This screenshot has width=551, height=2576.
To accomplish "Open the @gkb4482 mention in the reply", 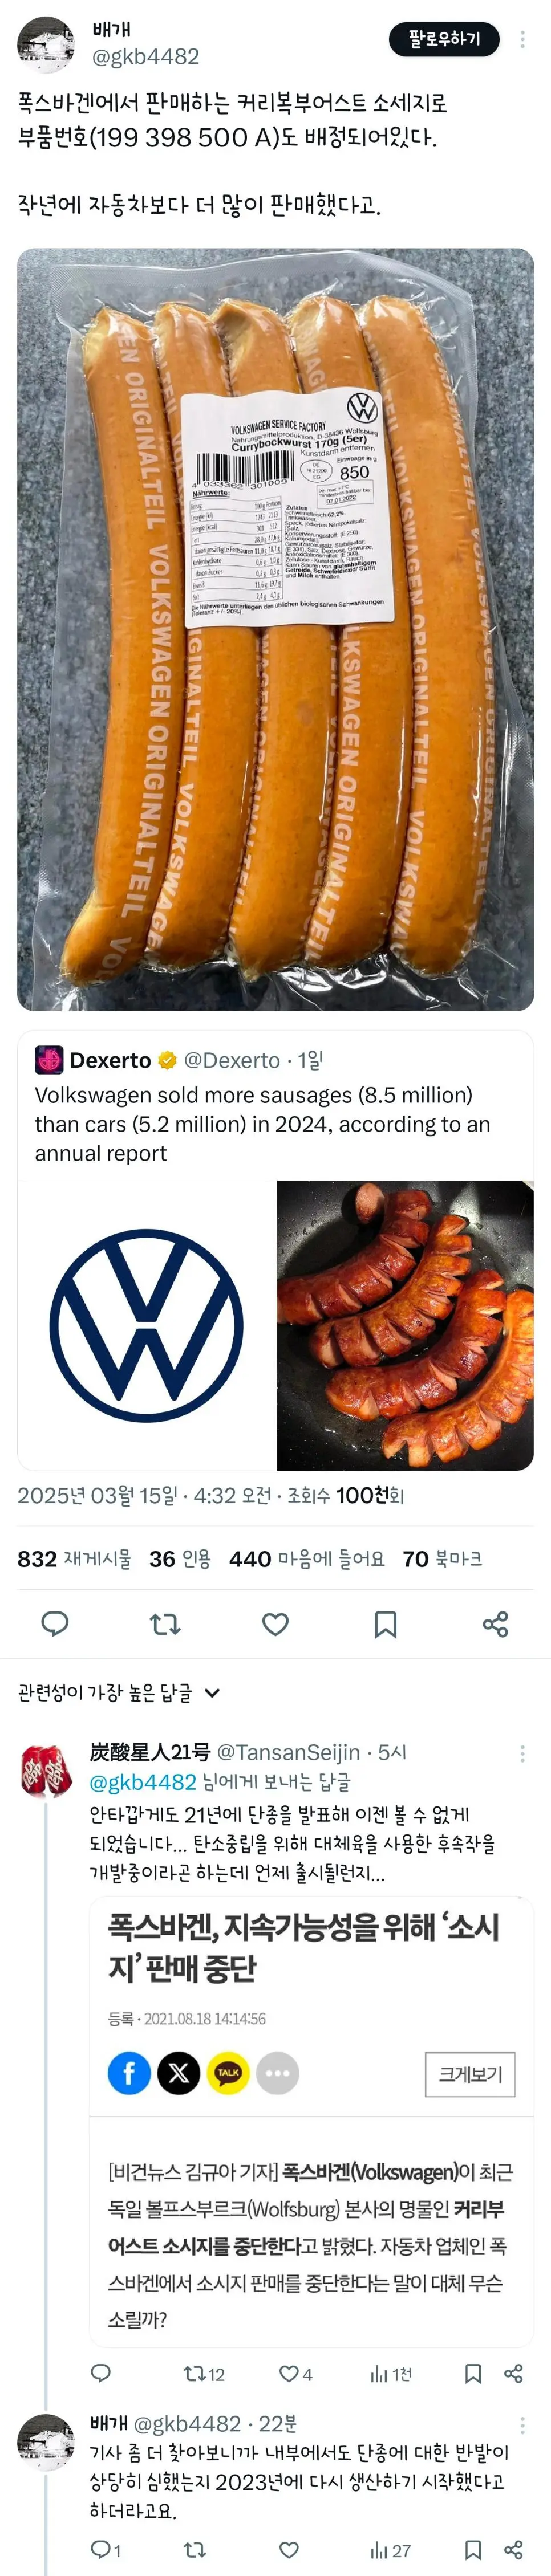I will 143,1781.
